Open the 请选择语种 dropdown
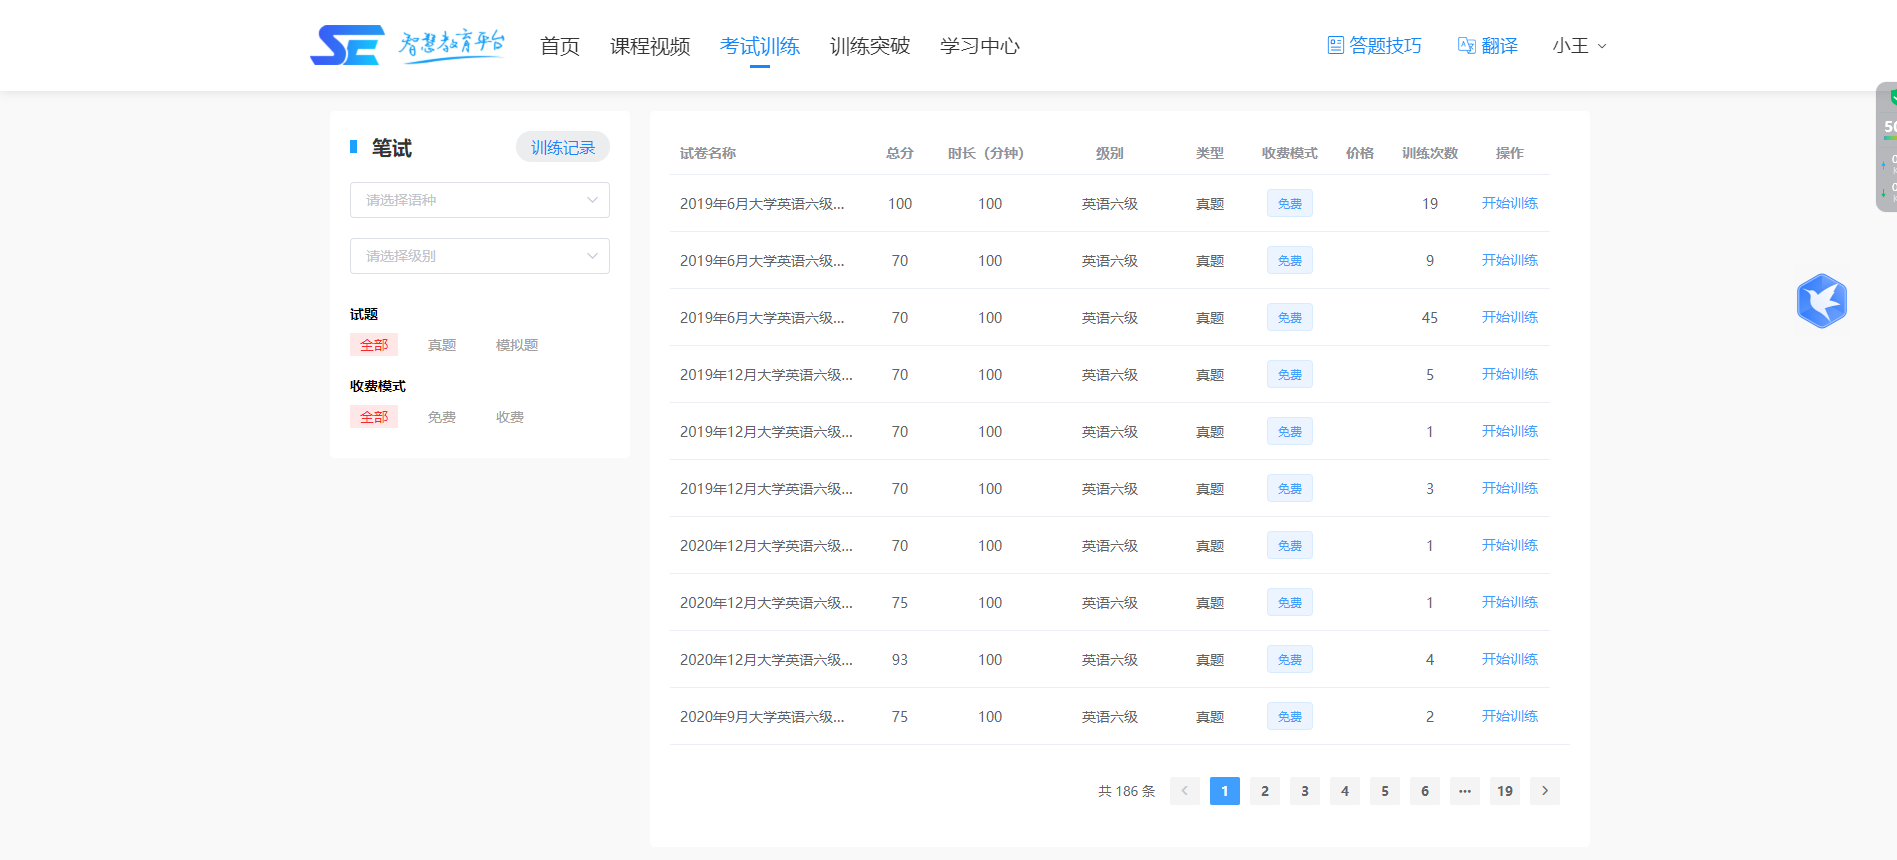The height and width of the screenshot is (860, 1897). point(480,200)
